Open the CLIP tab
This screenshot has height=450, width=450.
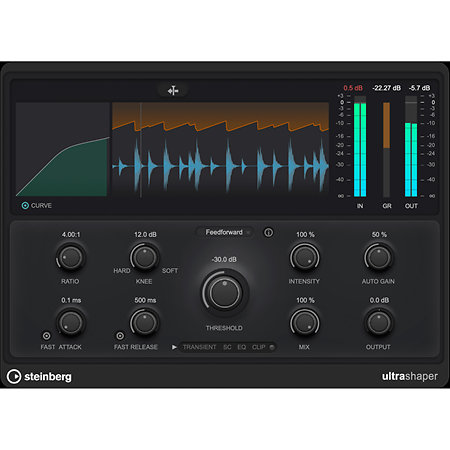tap(258, 347)
